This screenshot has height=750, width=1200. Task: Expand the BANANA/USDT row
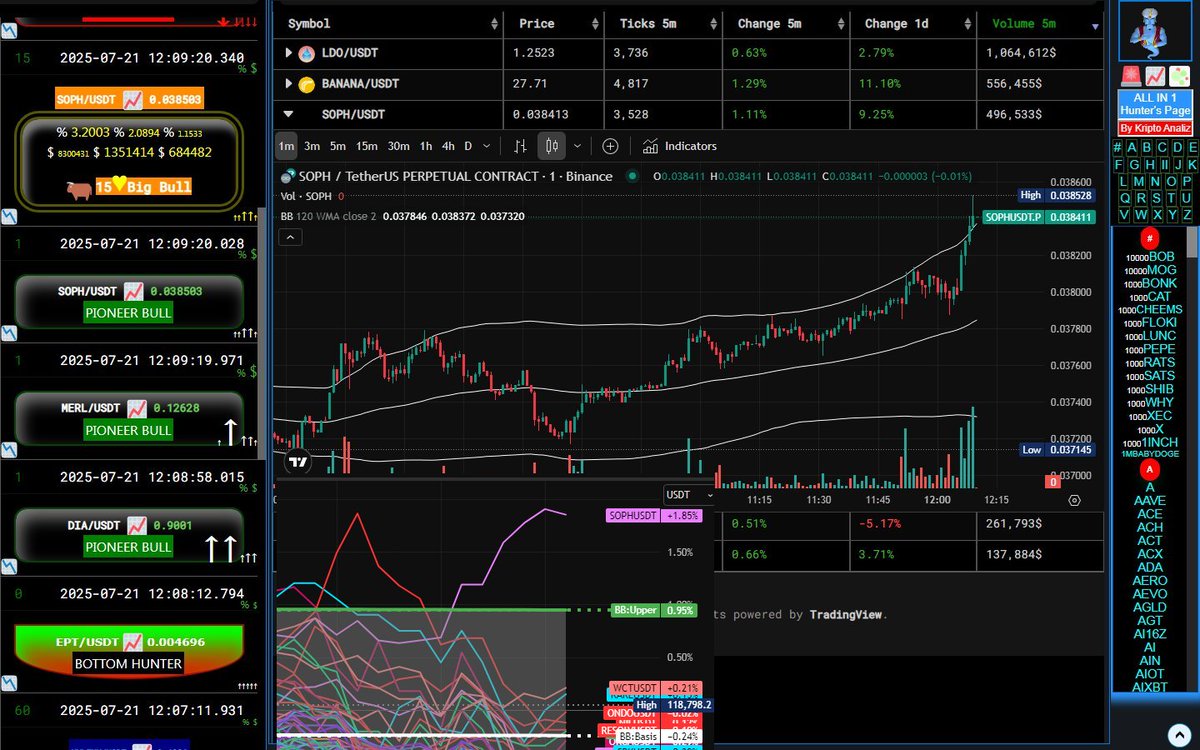[x=290, y=84]
